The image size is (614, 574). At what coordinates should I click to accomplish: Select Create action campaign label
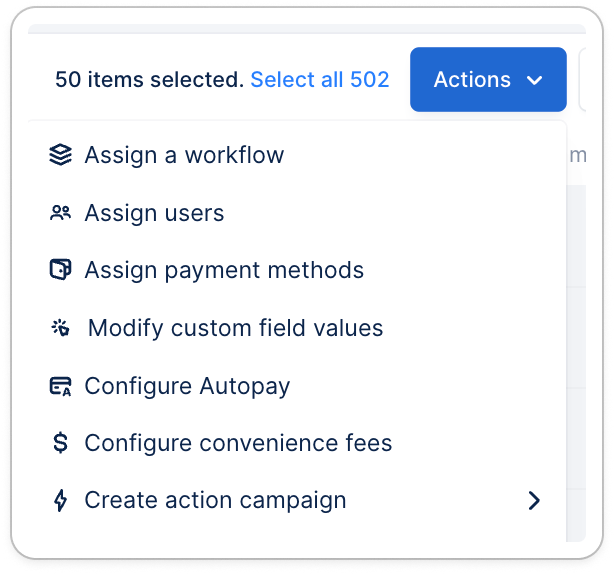[x=215, y=500]
